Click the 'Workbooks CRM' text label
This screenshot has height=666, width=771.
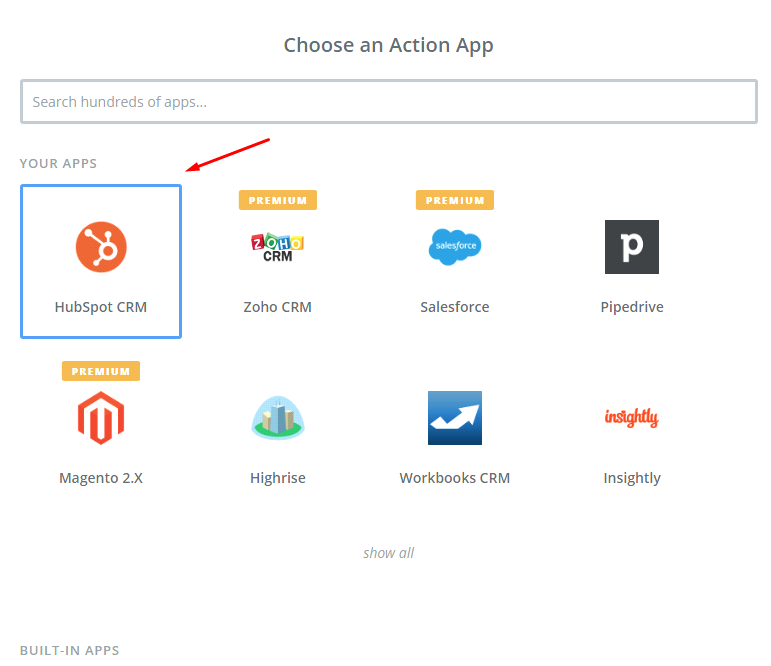[455, 478]
